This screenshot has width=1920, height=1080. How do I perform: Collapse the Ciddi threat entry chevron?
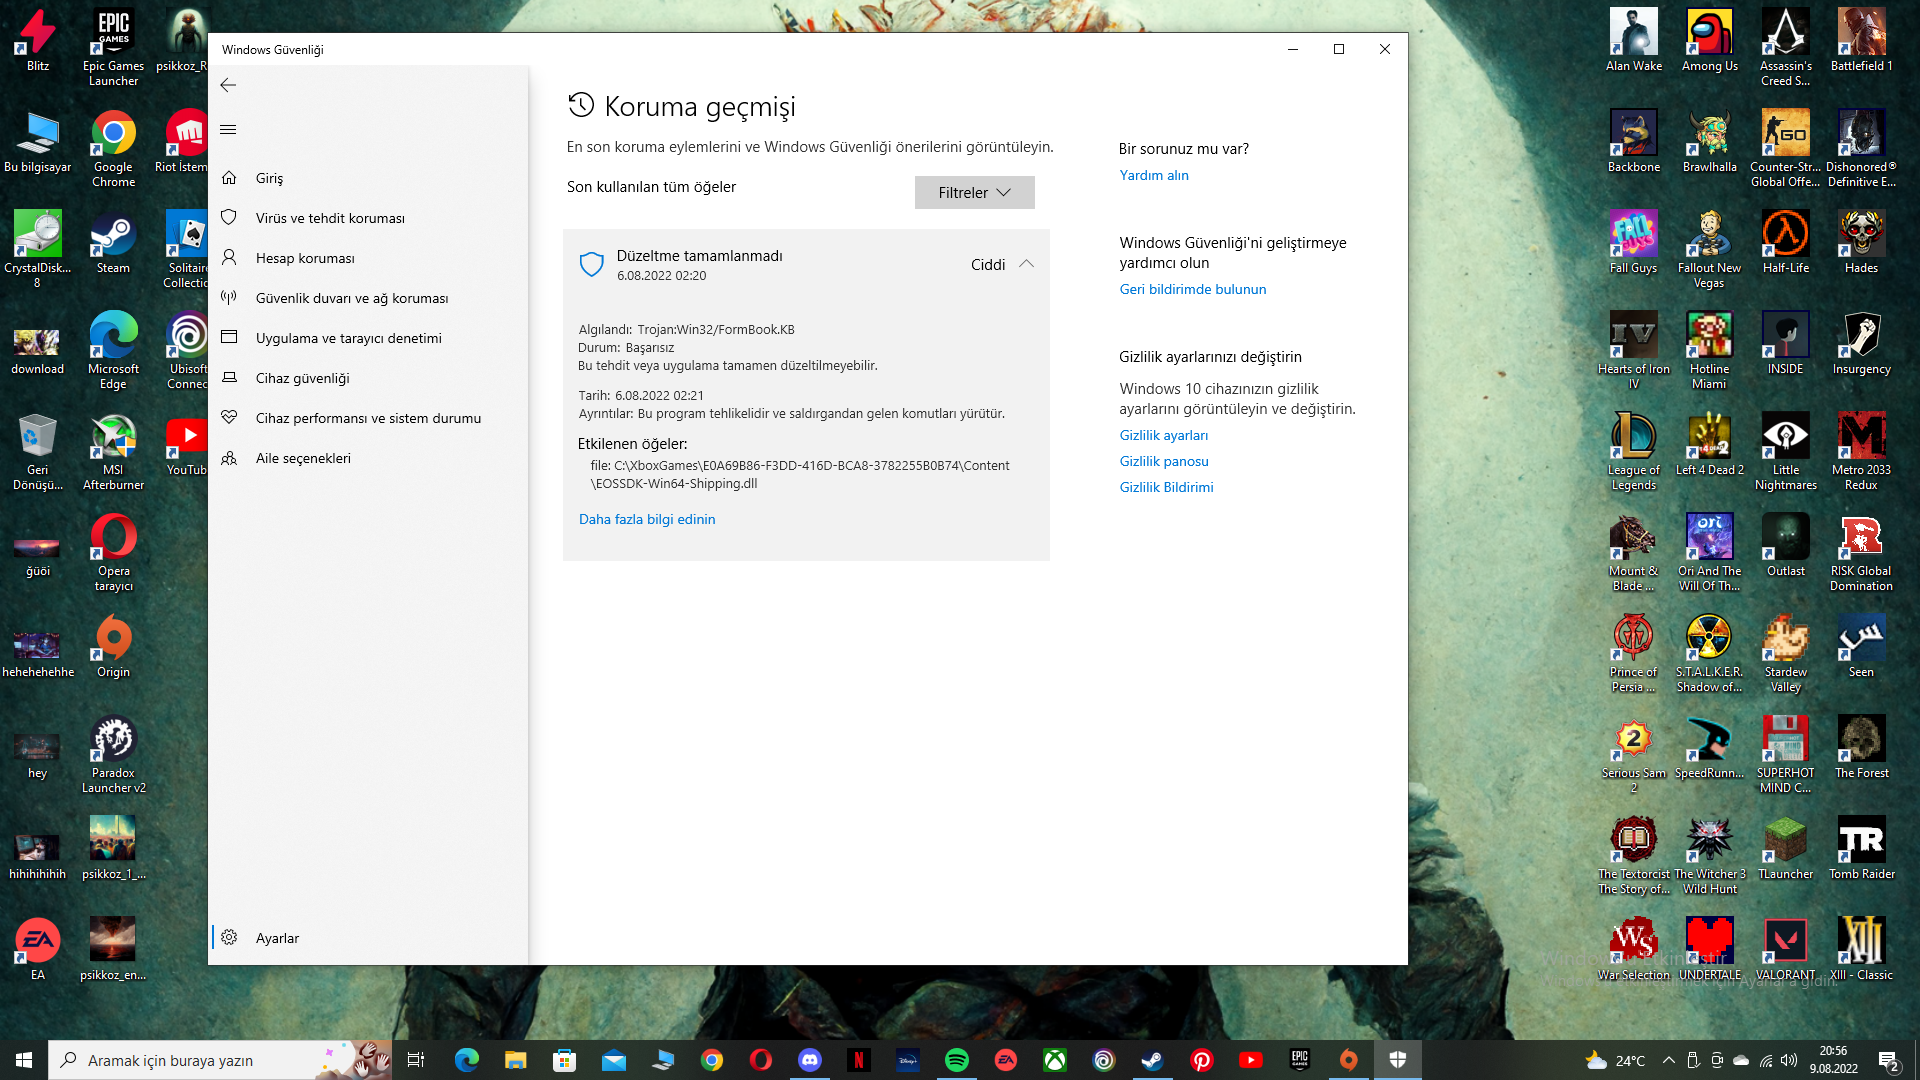click(x=1026, y=264)
